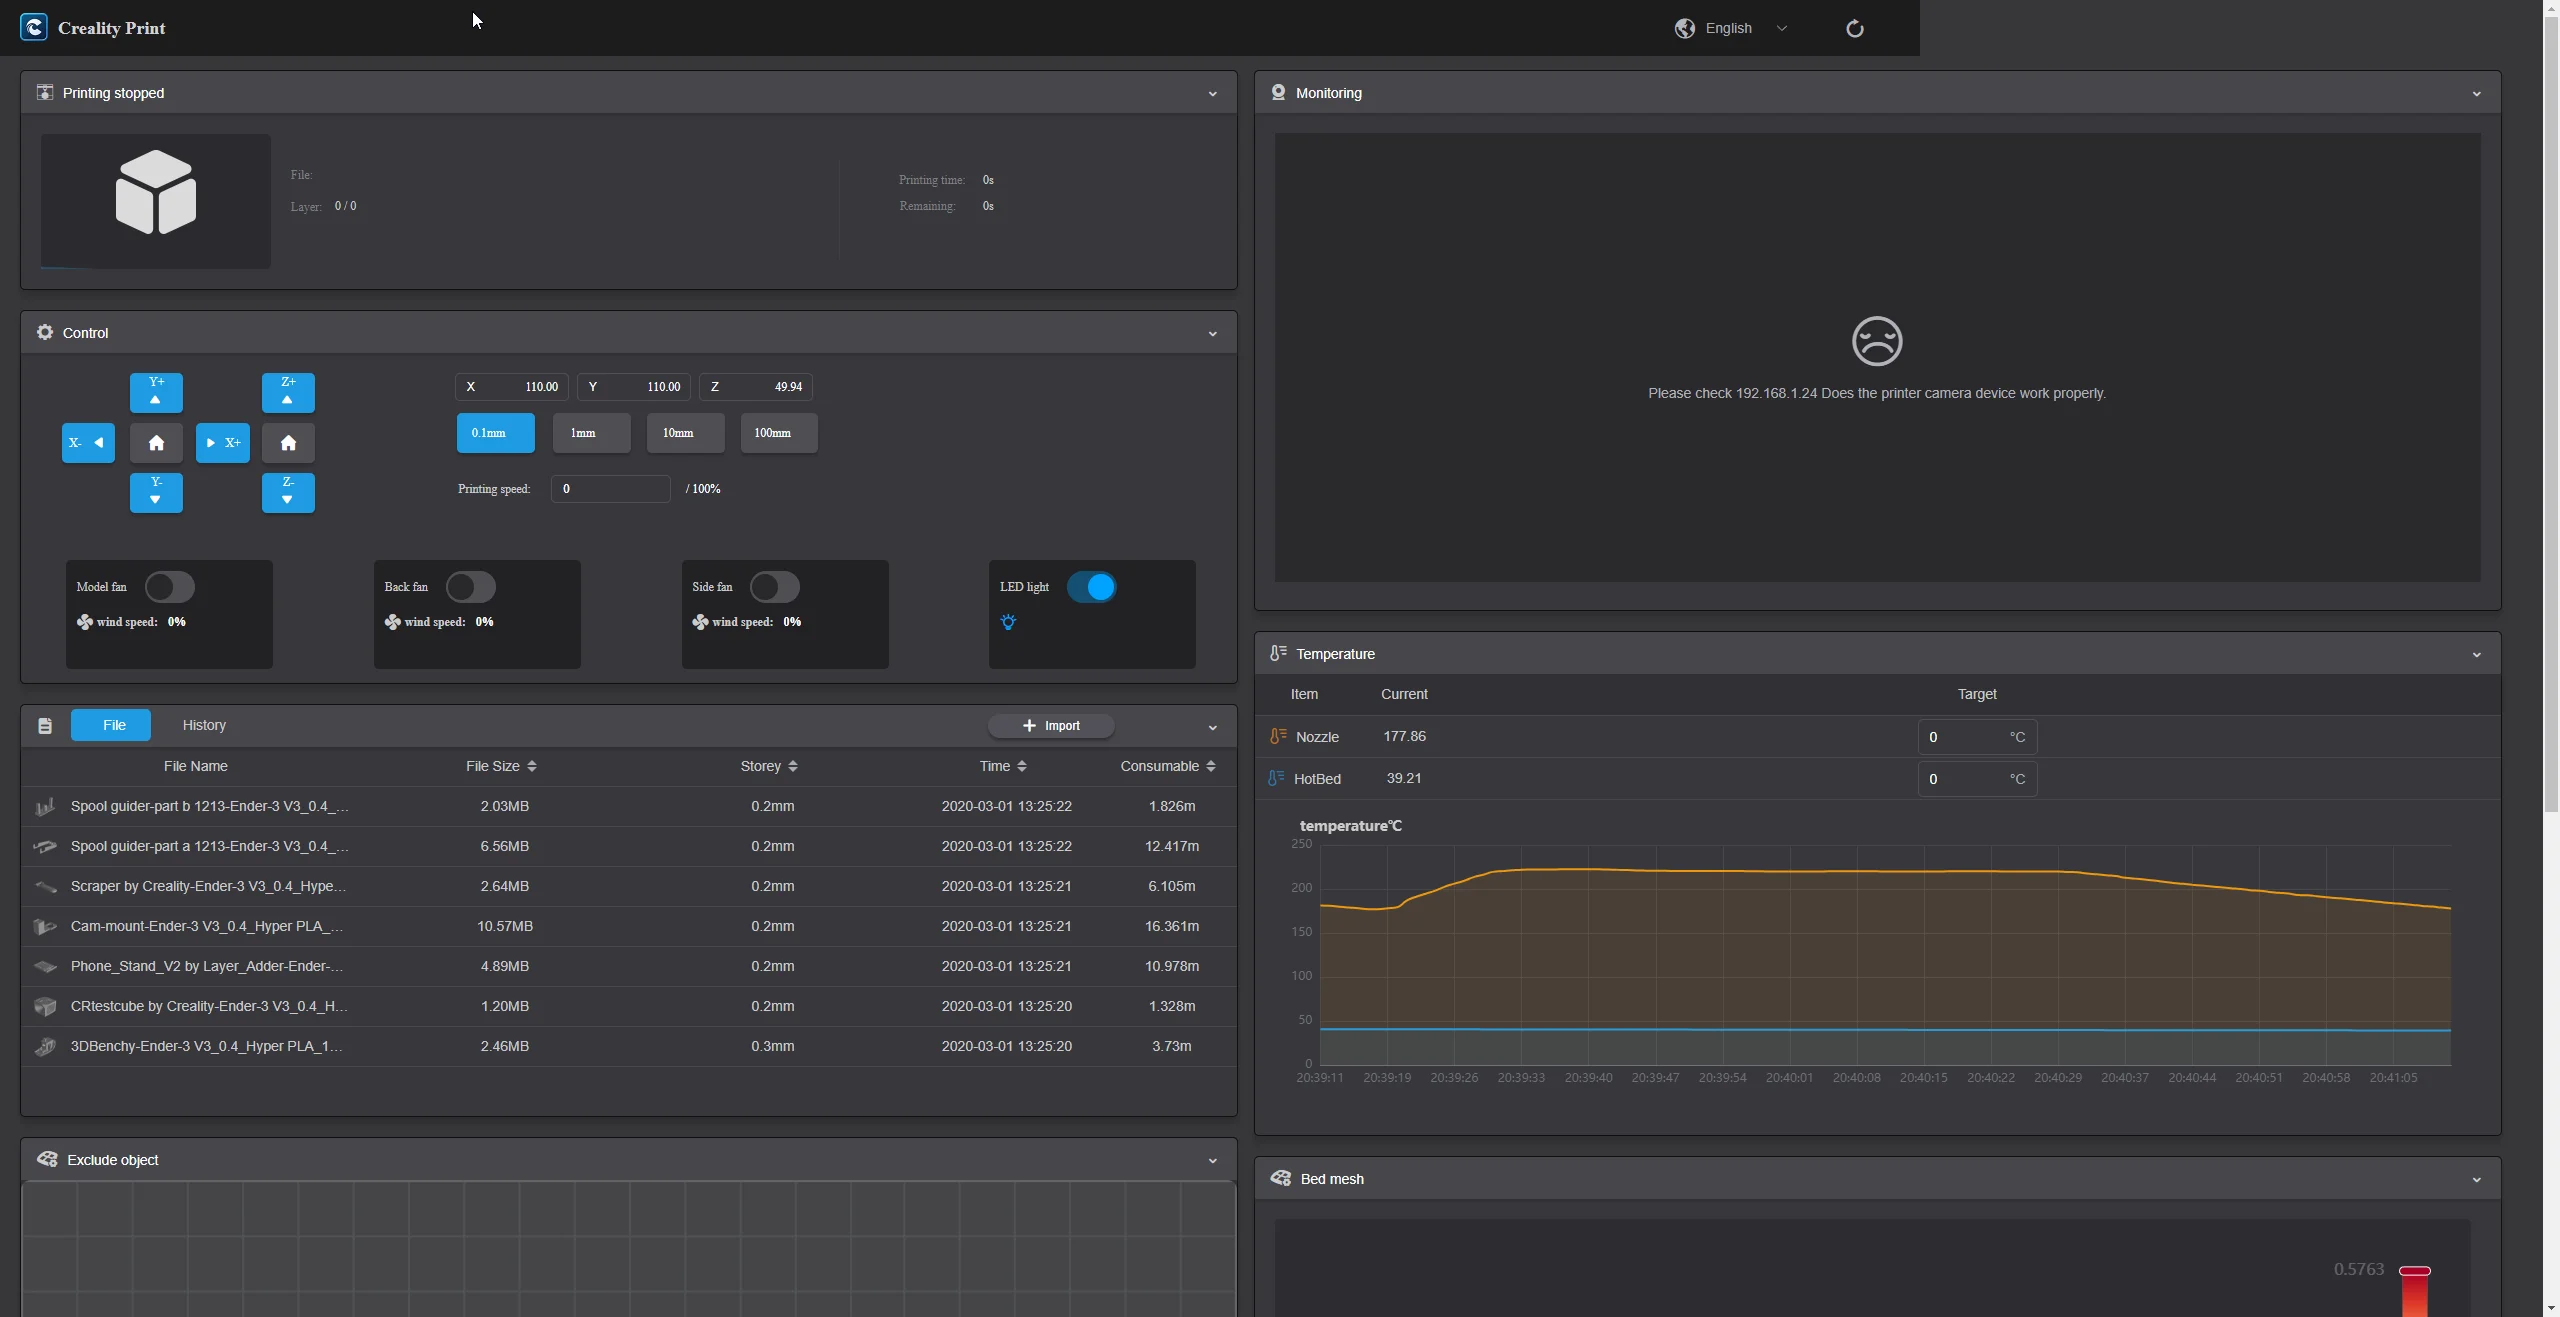
Task: Select the 10mm step distance button
Action: (x=684, y=433)
